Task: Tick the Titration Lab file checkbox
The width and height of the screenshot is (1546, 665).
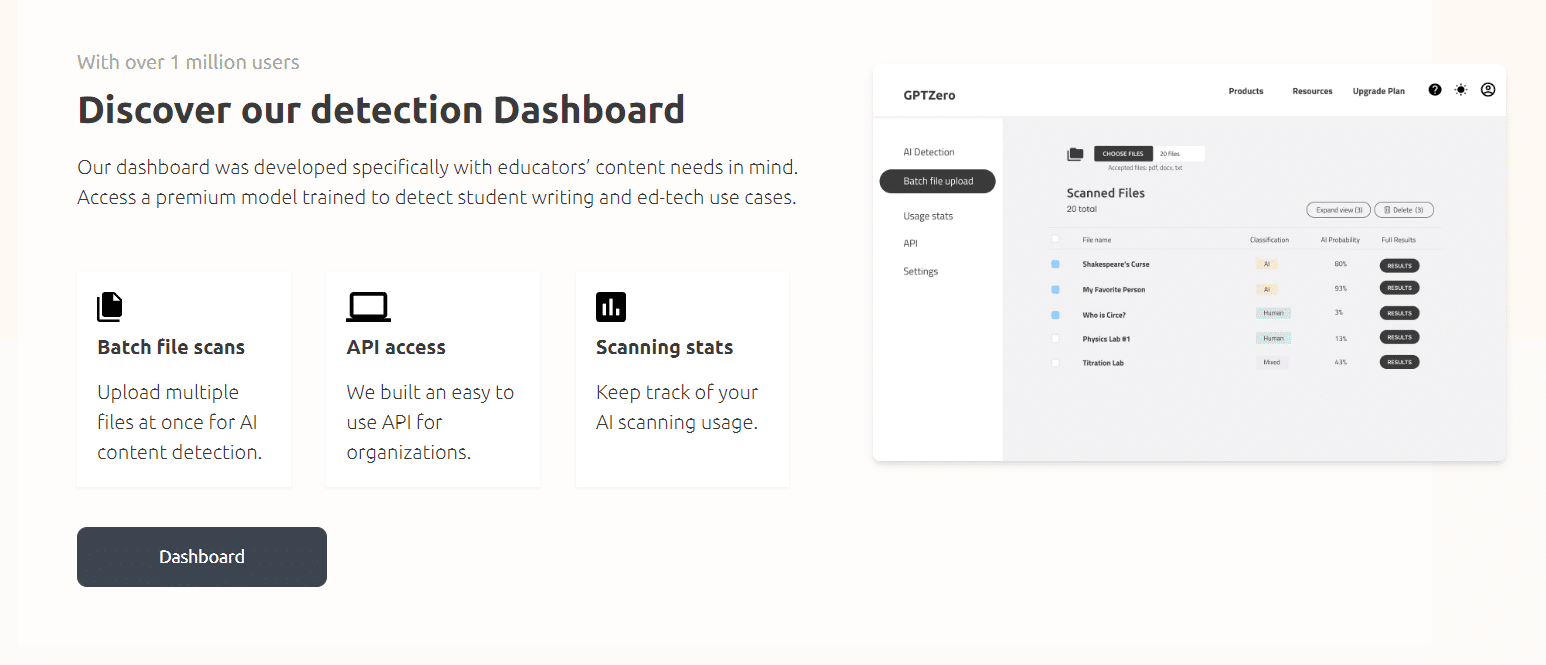Action: coord(1055,363)
